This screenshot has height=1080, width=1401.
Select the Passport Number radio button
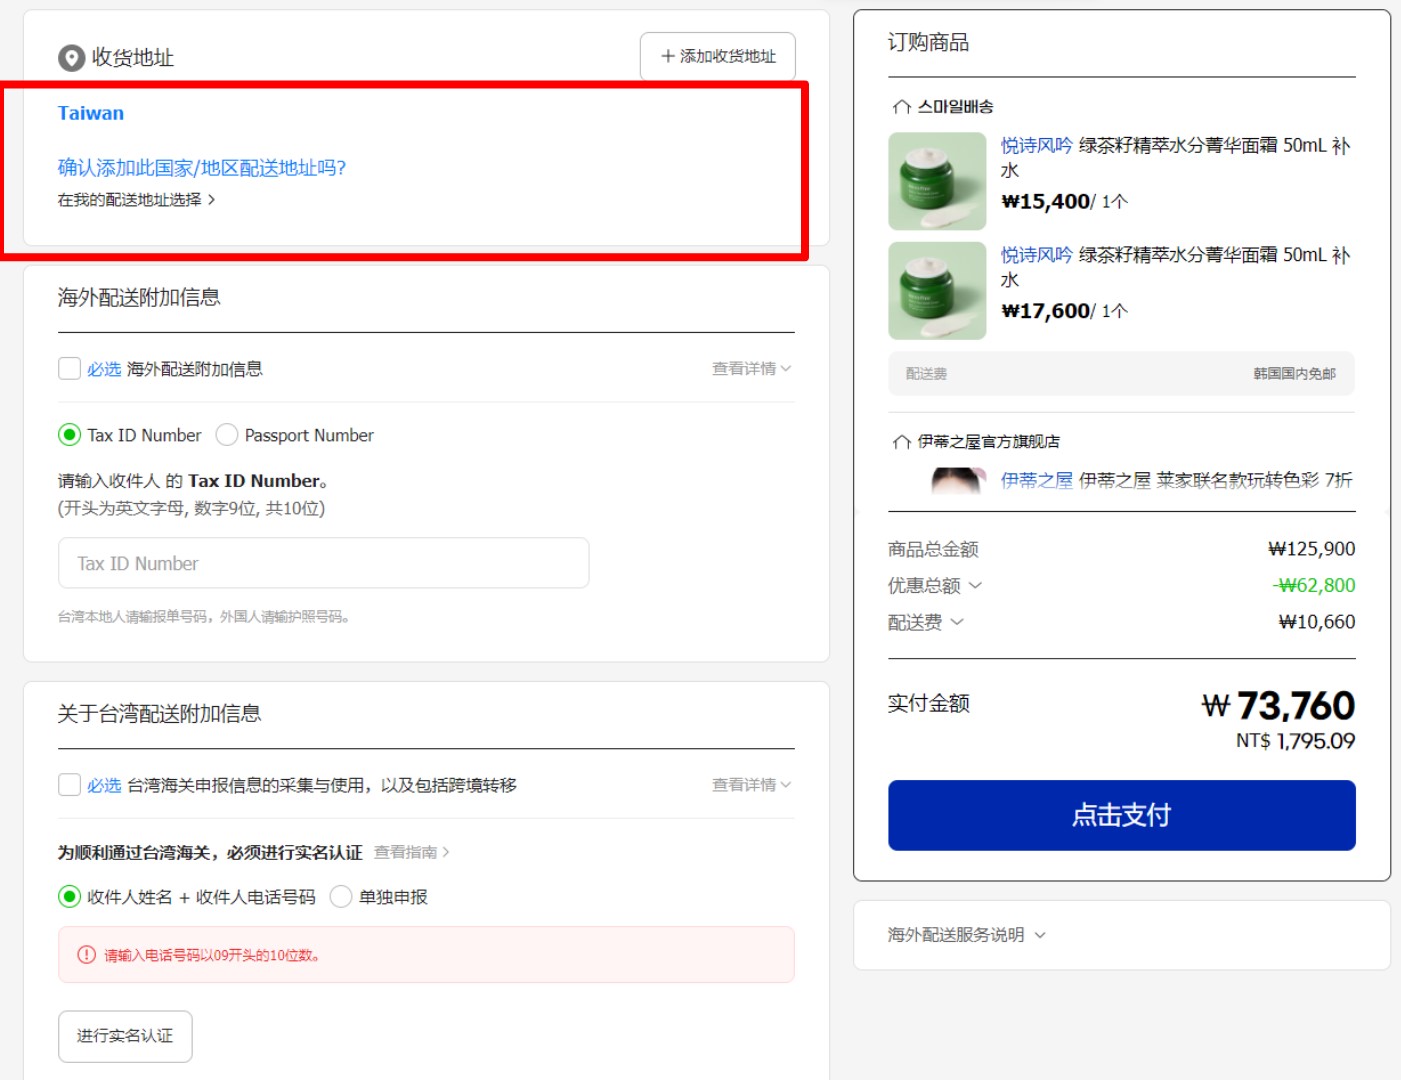[227, 434]
